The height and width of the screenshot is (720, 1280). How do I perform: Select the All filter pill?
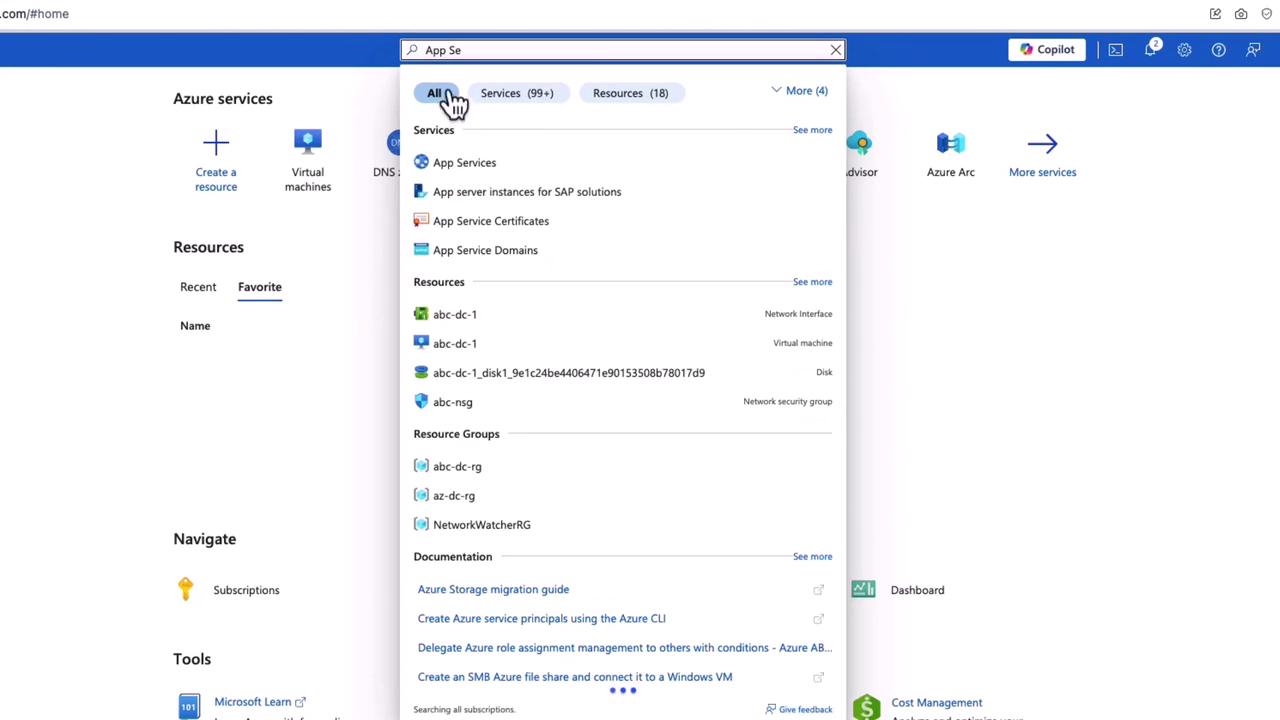[435, 93]
